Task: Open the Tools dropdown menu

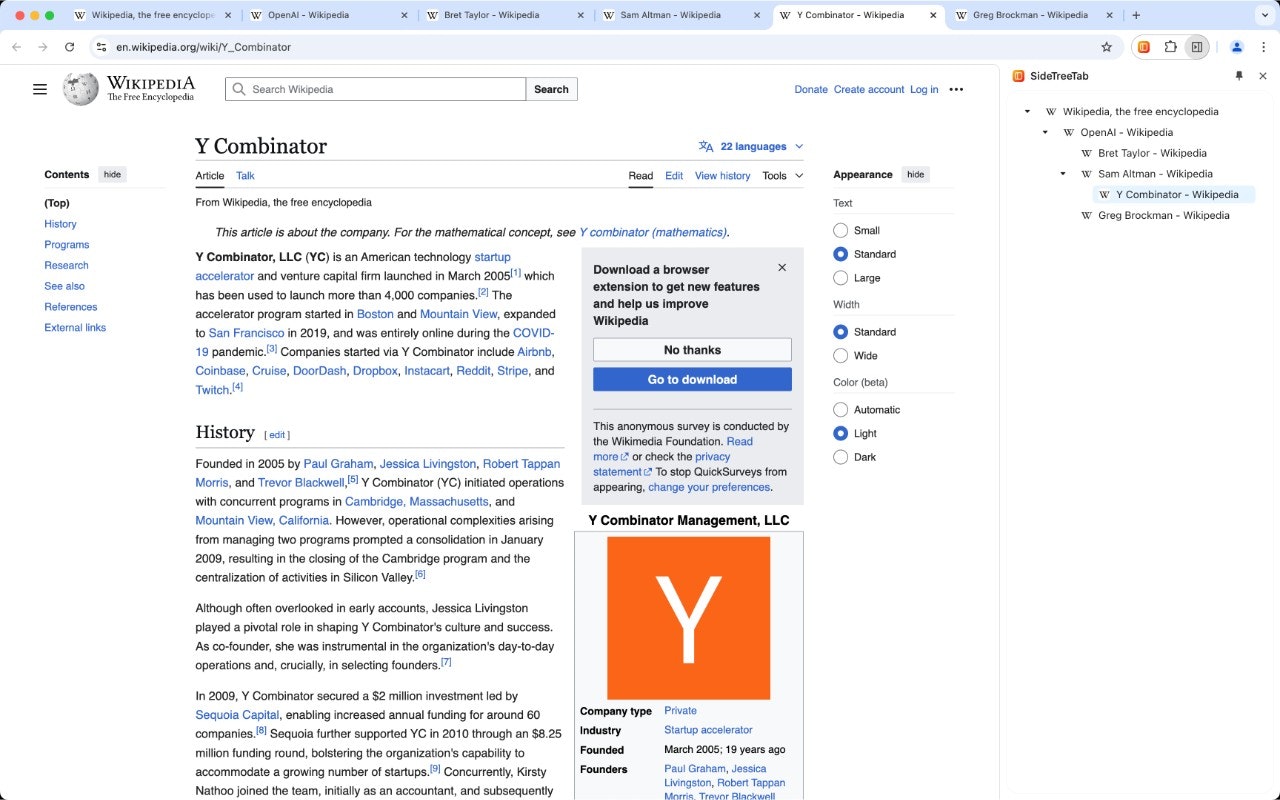Action: click(782, 176)
